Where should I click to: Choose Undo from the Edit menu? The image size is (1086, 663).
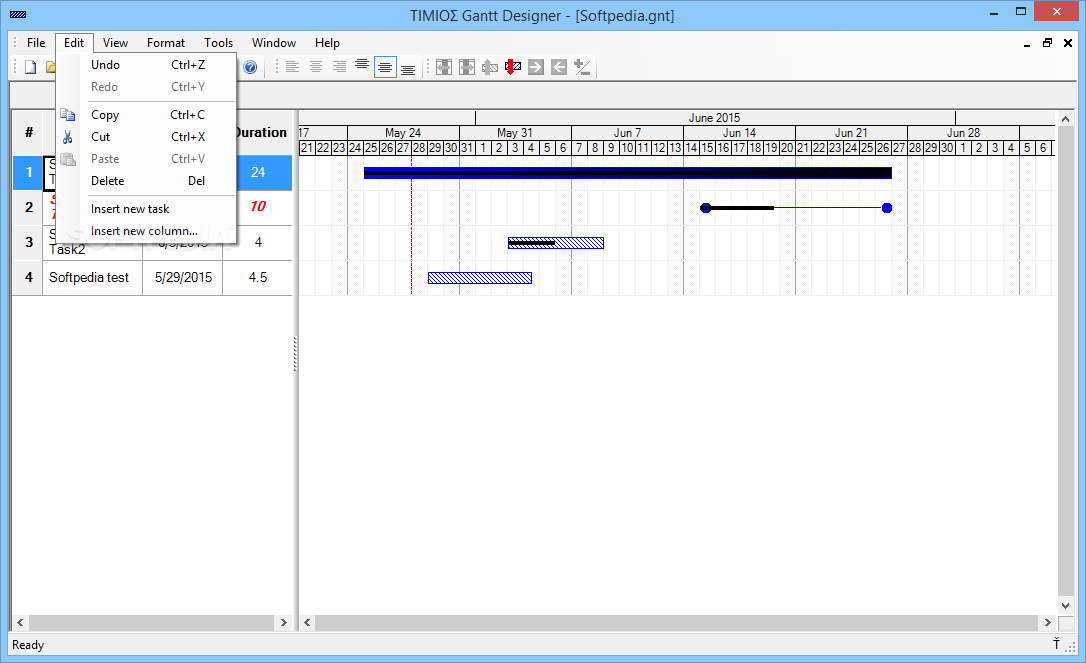pos(146,65)
